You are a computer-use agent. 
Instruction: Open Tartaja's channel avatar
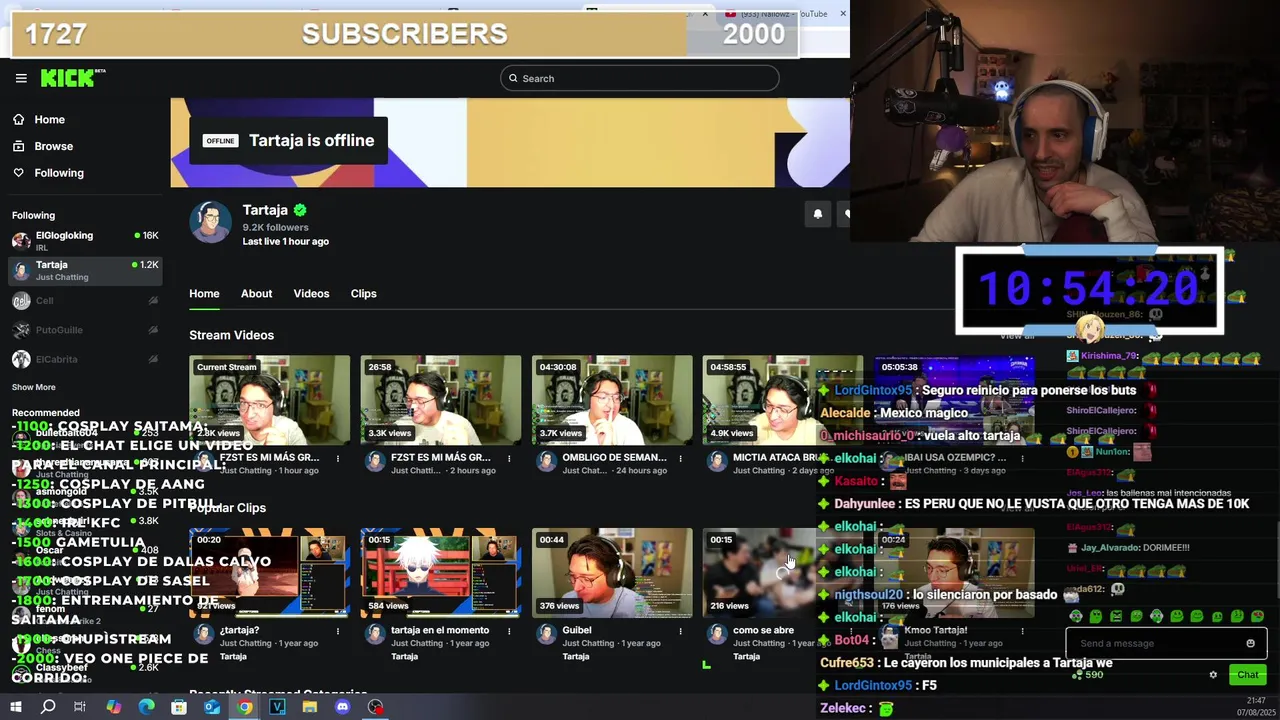tap(211, 222)
